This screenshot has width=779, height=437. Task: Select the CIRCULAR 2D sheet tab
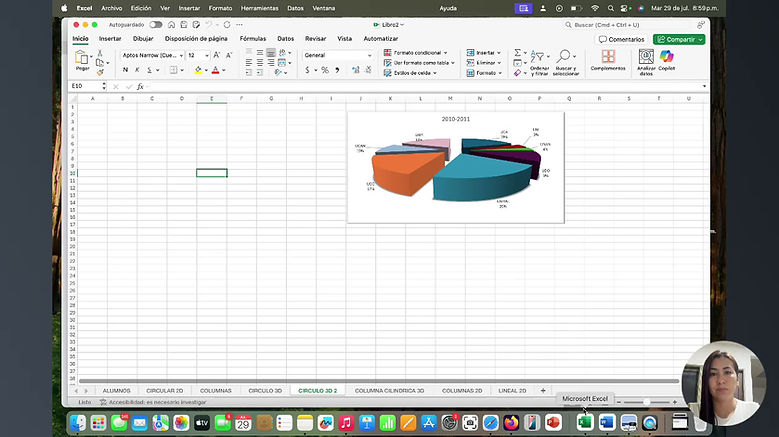click(165, 391)
